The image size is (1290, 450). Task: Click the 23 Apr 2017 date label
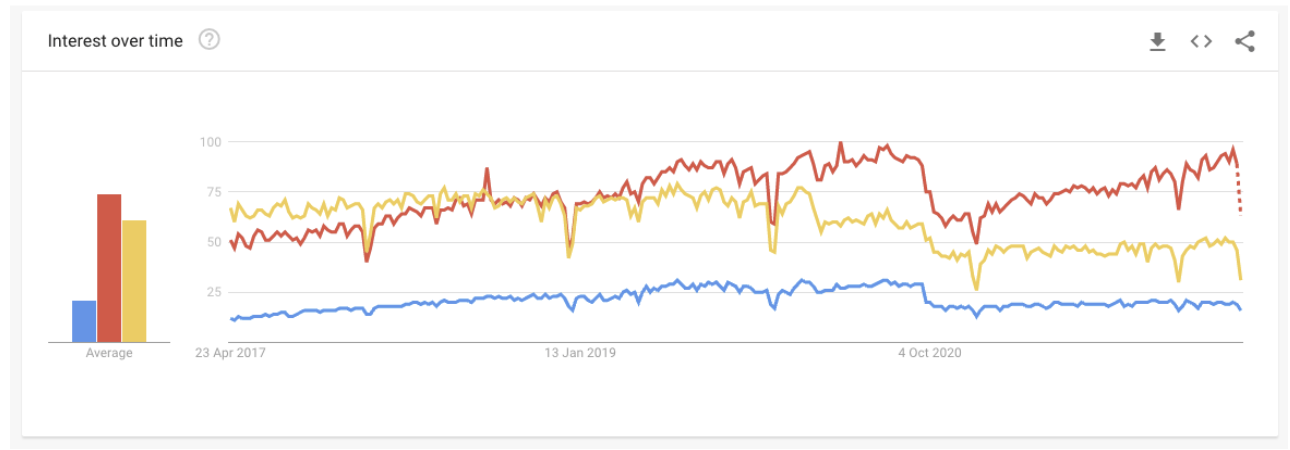click(231, 353)
